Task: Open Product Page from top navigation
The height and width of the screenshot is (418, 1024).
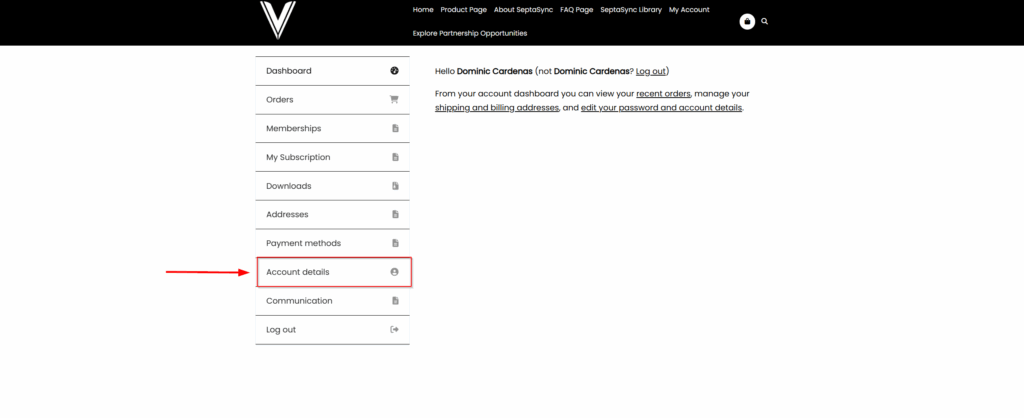Action: point(463,10)
